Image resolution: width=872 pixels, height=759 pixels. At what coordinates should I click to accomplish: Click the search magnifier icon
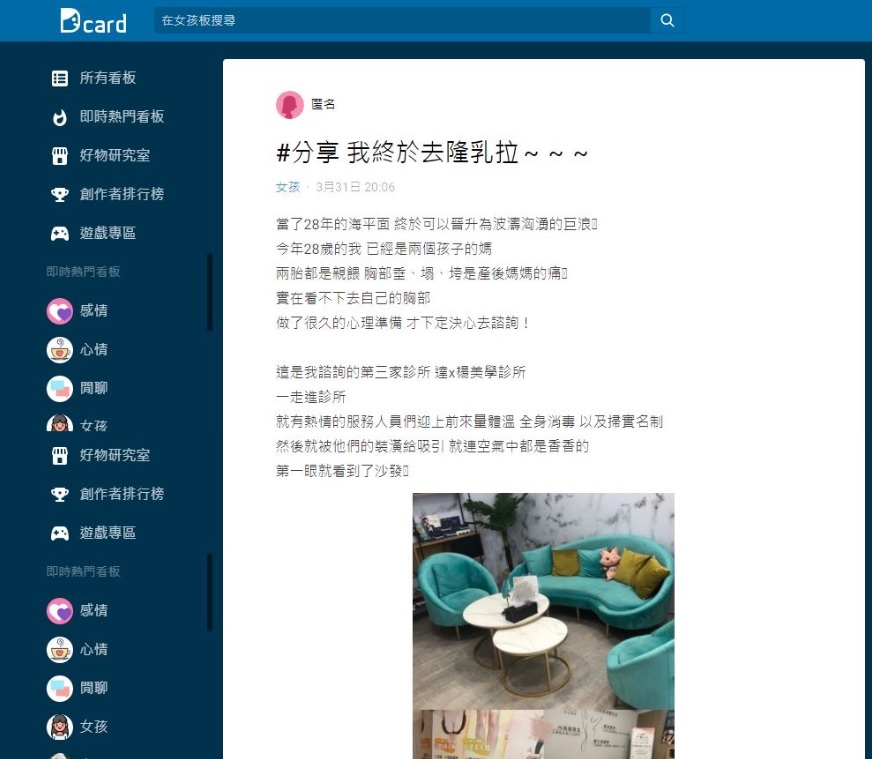[667, 21]
